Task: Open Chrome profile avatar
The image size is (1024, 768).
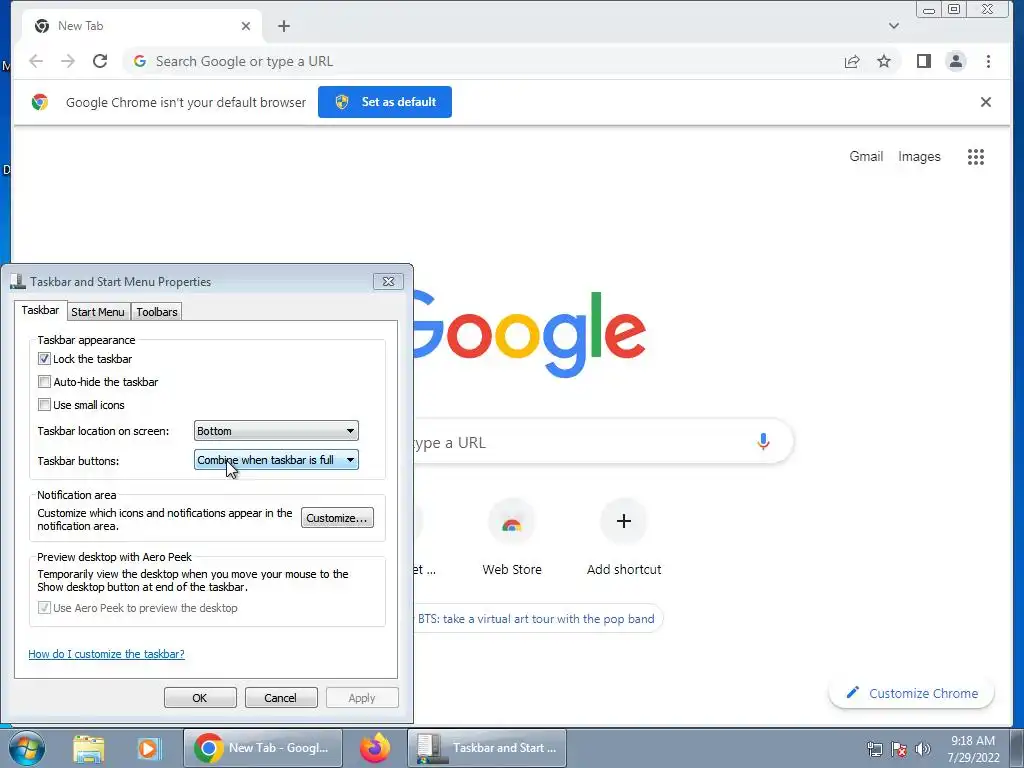Action: coord(955,61)
